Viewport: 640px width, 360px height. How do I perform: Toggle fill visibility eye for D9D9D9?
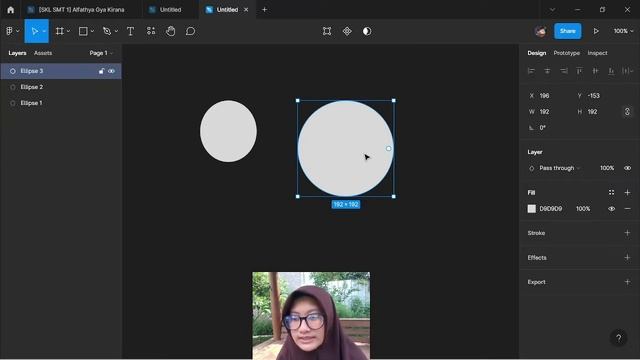click(x=611, y=209)
